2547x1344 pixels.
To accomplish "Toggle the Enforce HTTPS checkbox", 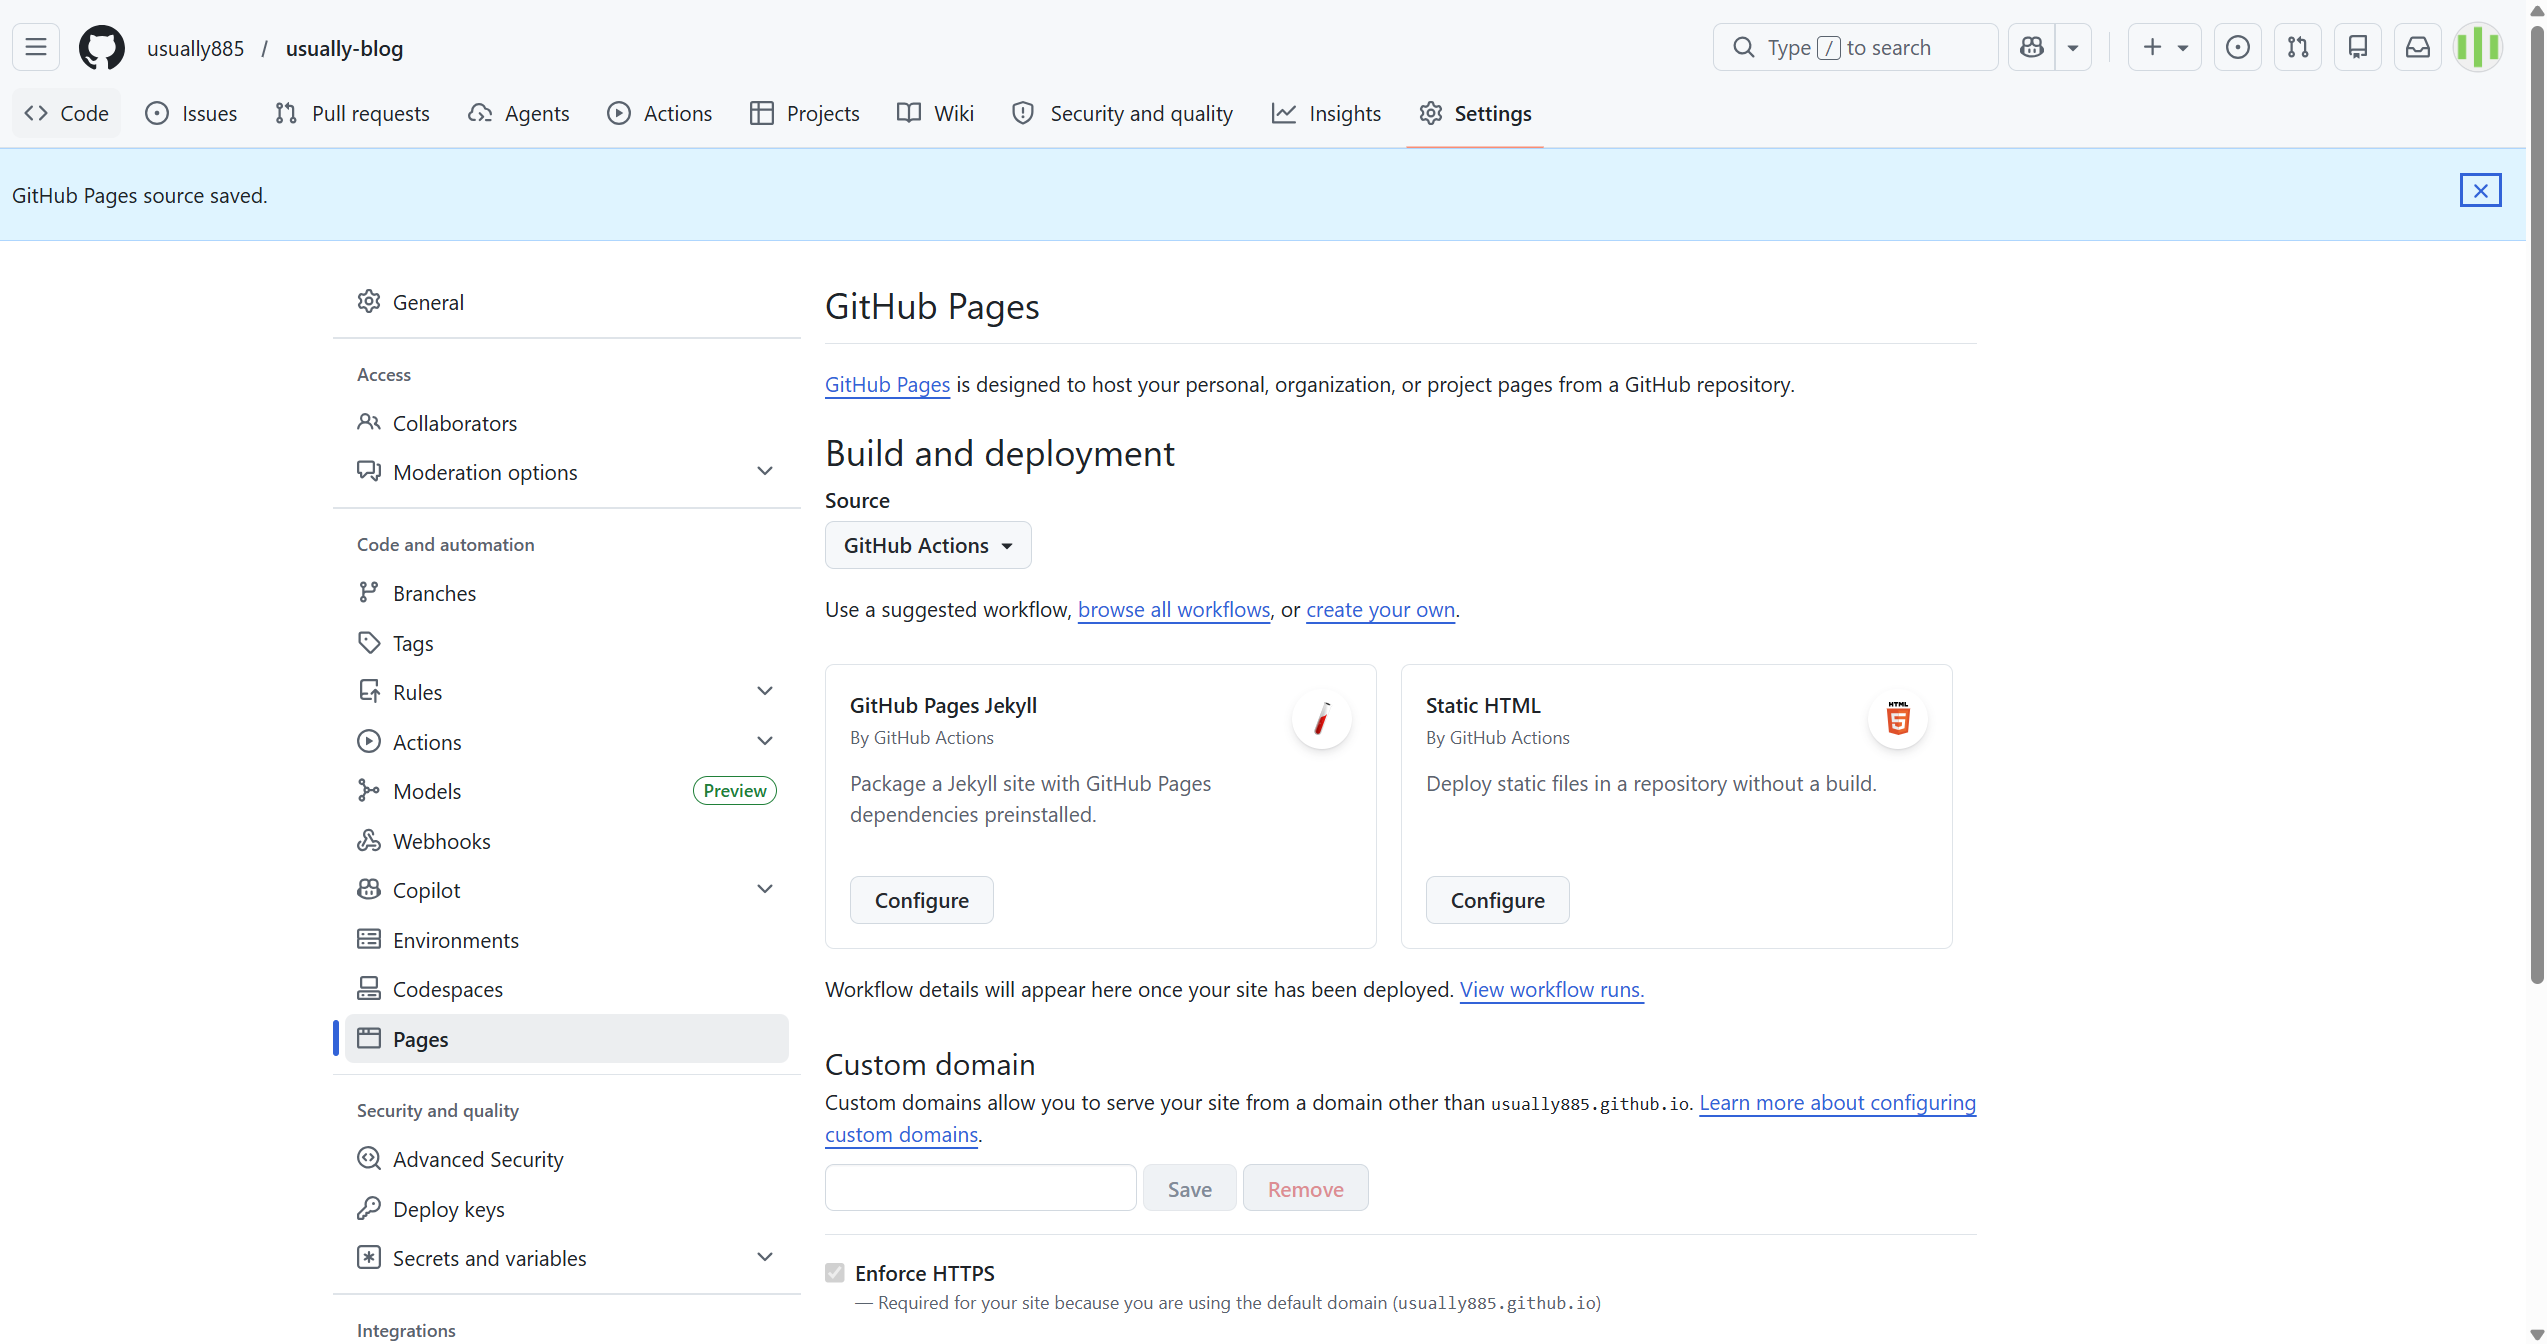I will tap(835, 1272).
